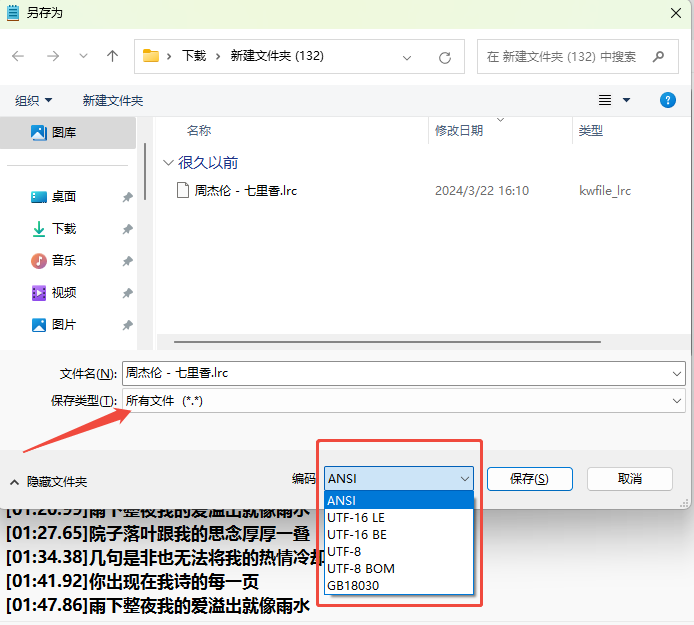Screen dimensions: 694x625
Task: Open the 下载 folder in sidebar
Action: pos(63,229)
